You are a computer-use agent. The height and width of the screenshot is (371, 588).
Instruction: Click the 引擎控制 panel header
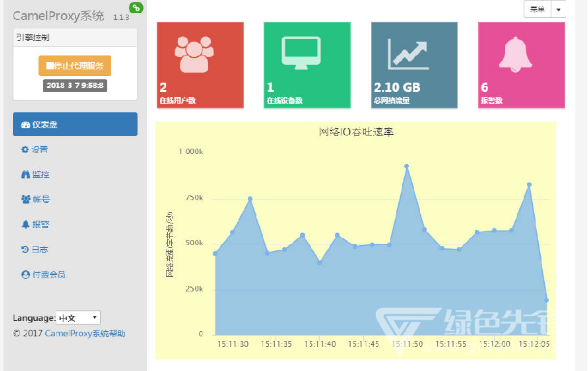[75, 38]
